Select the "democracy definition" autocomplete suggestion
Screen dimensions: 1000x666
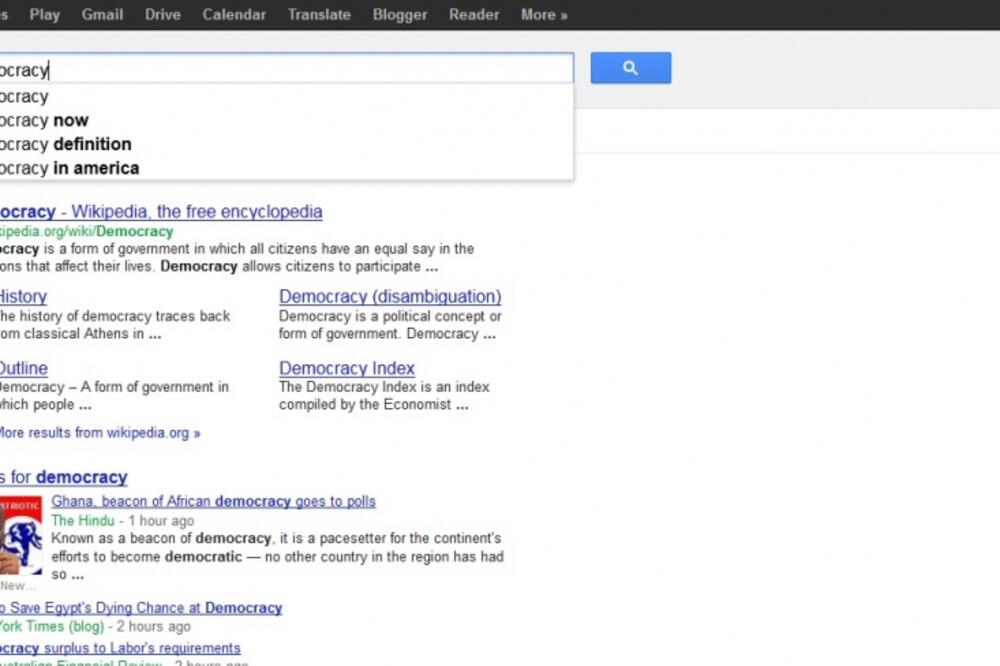(x=66, y=144)
